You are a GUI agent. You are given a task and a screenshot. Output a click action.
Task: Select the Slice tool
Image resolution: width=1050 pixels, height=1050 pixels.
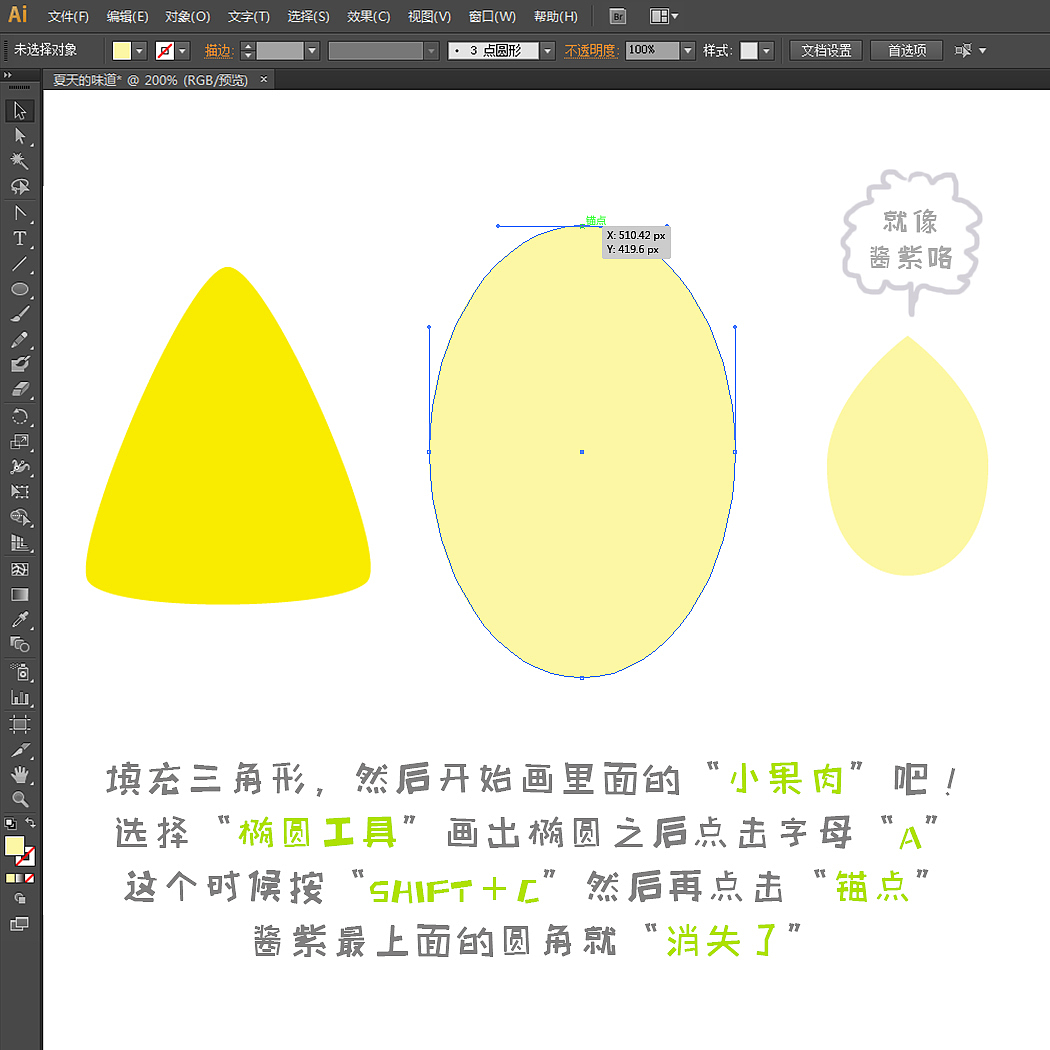click(x=19, y=749)
